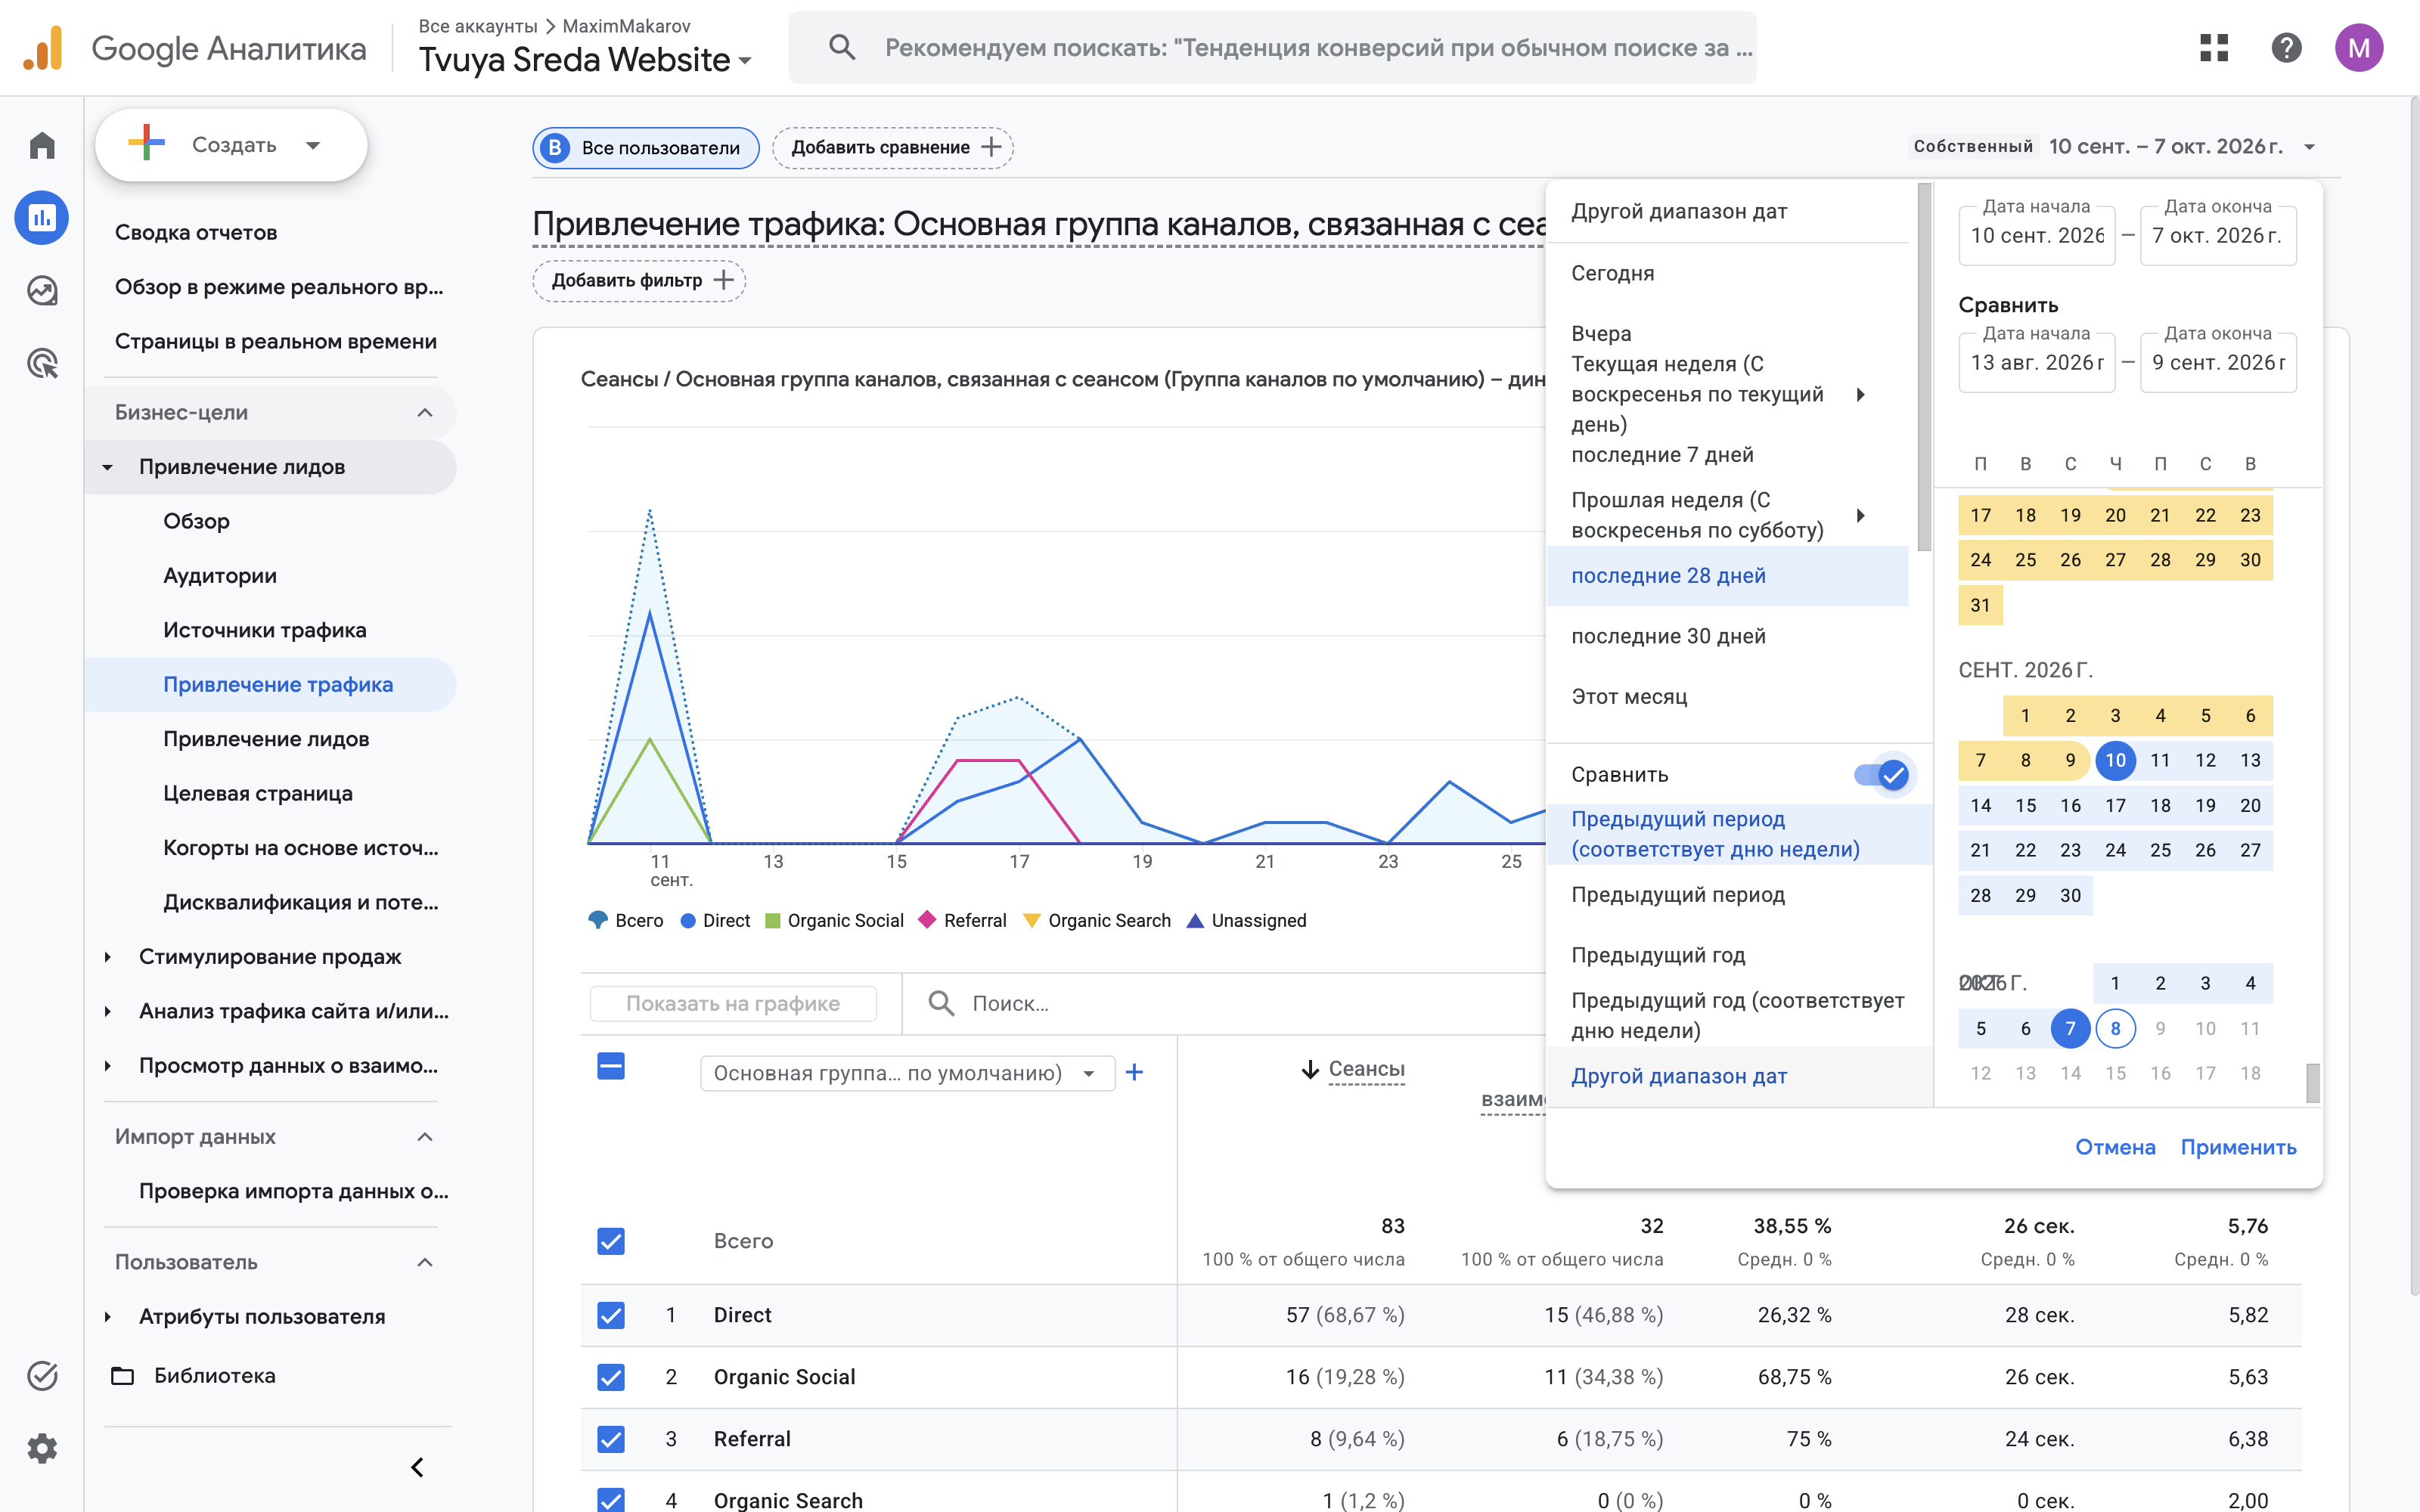Click the sort arrow beside Сеансы column
This screenshot has width=2420, height=1512.
pyautogui.click(x=1310, y=1070)
